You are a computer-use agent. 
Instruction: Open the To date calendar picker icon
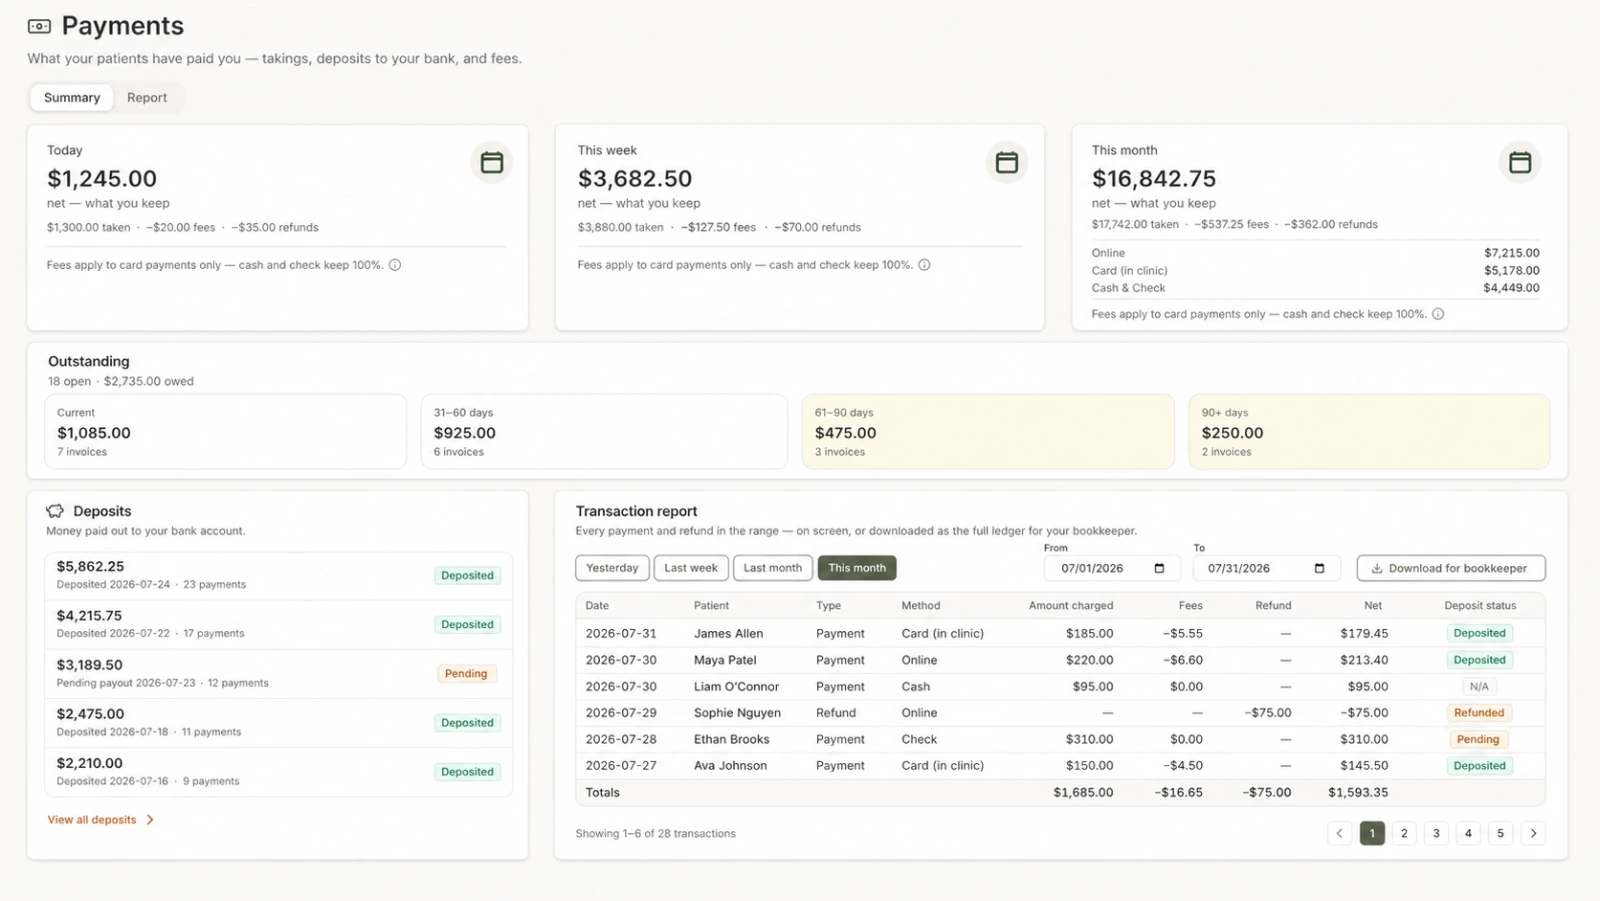[x=1319, y=568]
